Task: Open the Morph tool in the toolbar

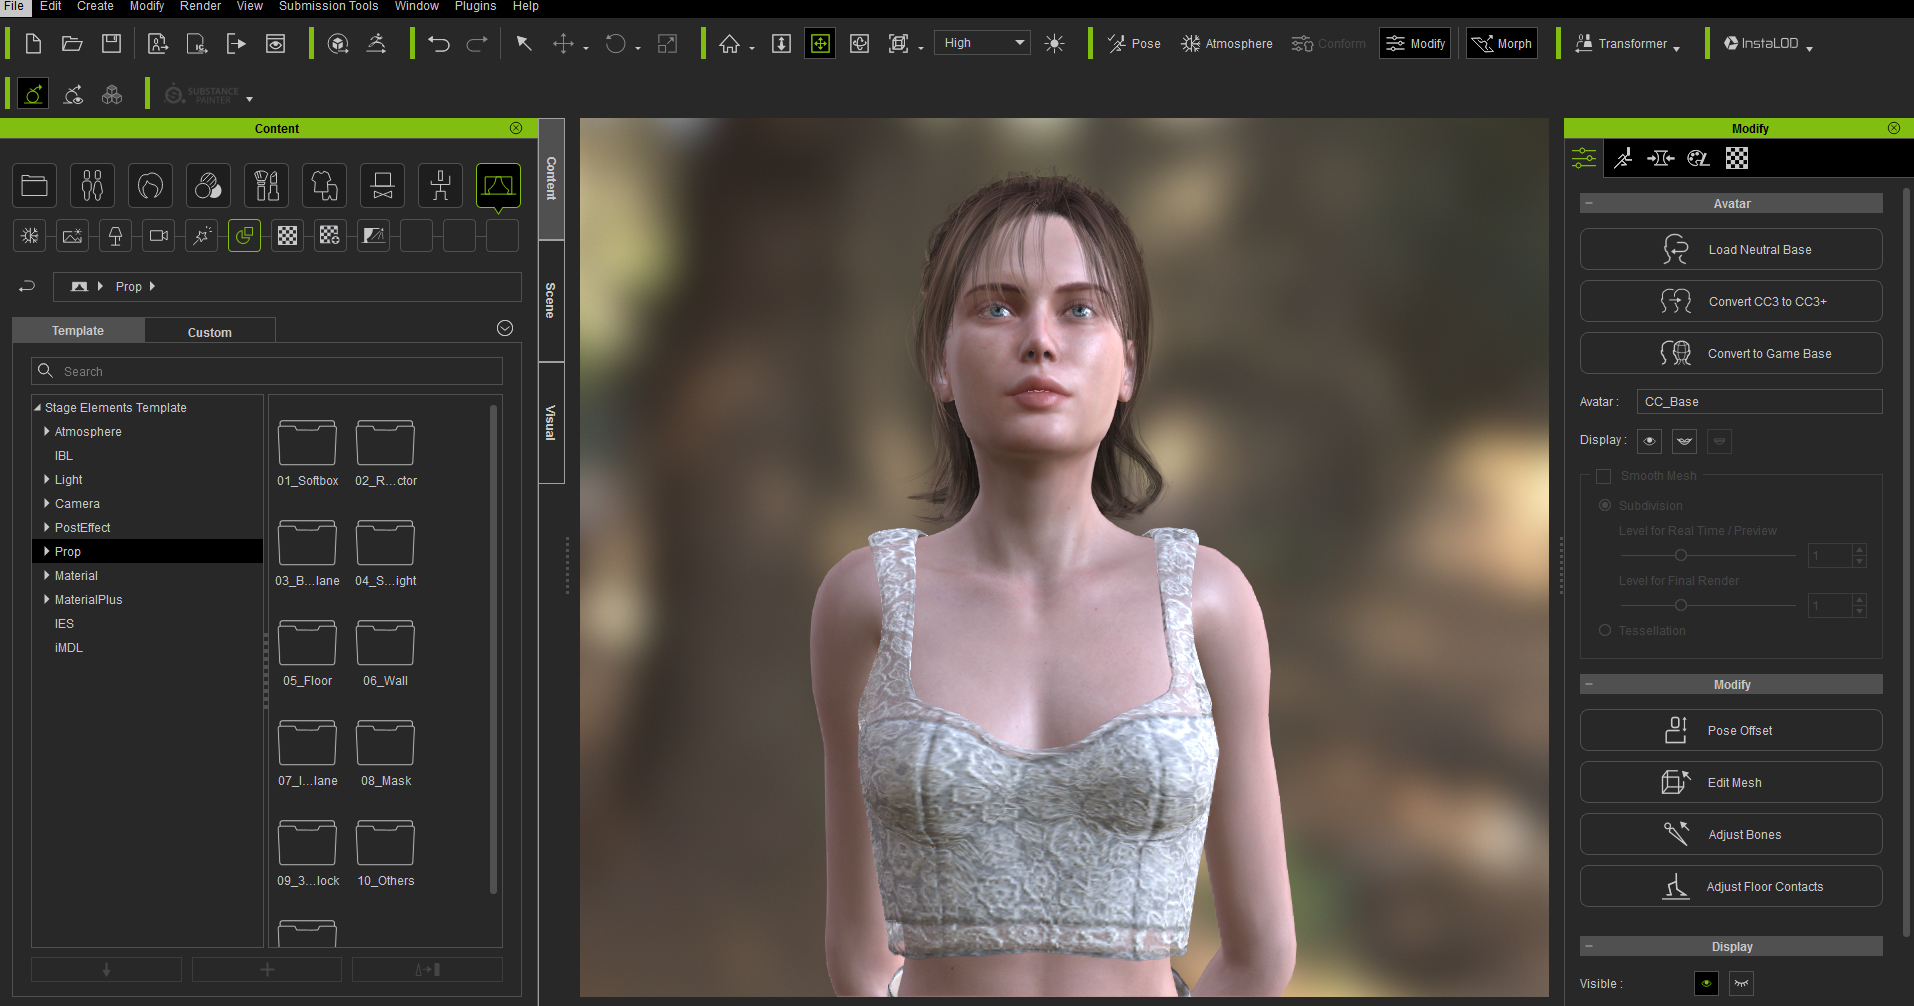Action: point(1501,43)
